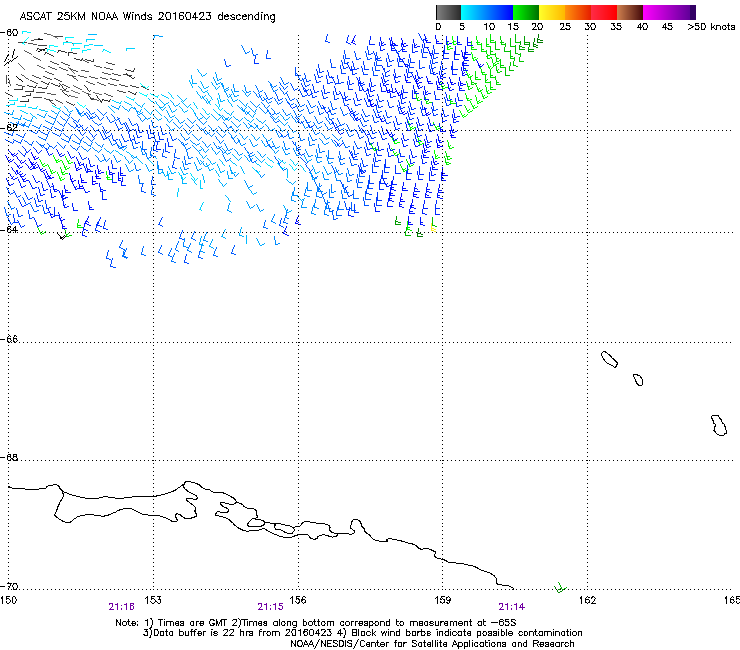This screenshot has width=740, height=650.
Task: Click the purple '21:15' time label
Action: coord(270,607)
